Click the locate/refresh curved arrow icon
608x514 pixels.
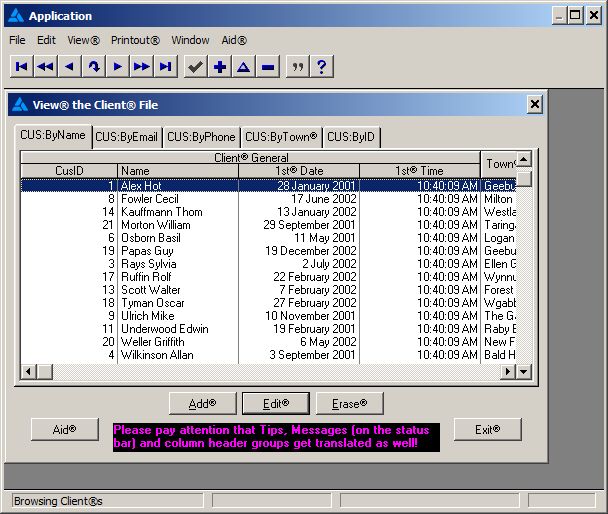tap(93, 67)
